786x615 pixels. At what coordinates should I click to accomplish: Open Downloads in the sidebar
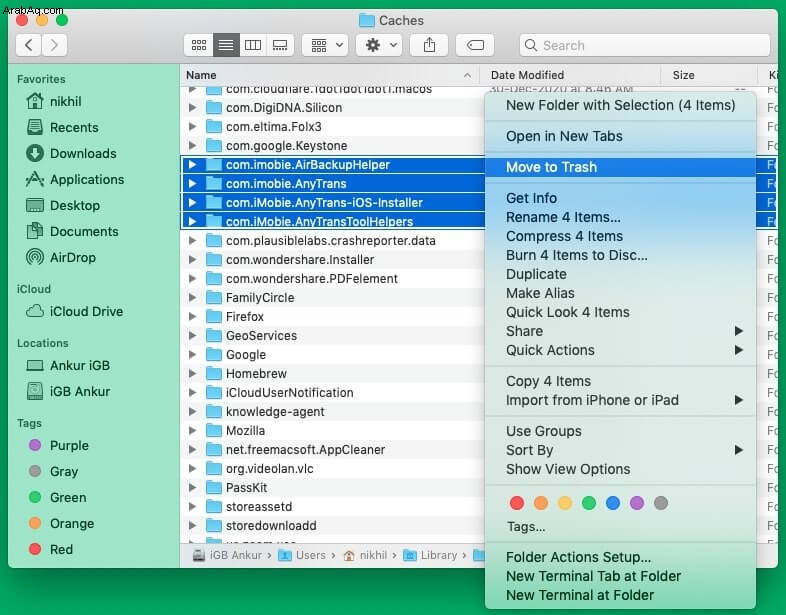[71, 153]
